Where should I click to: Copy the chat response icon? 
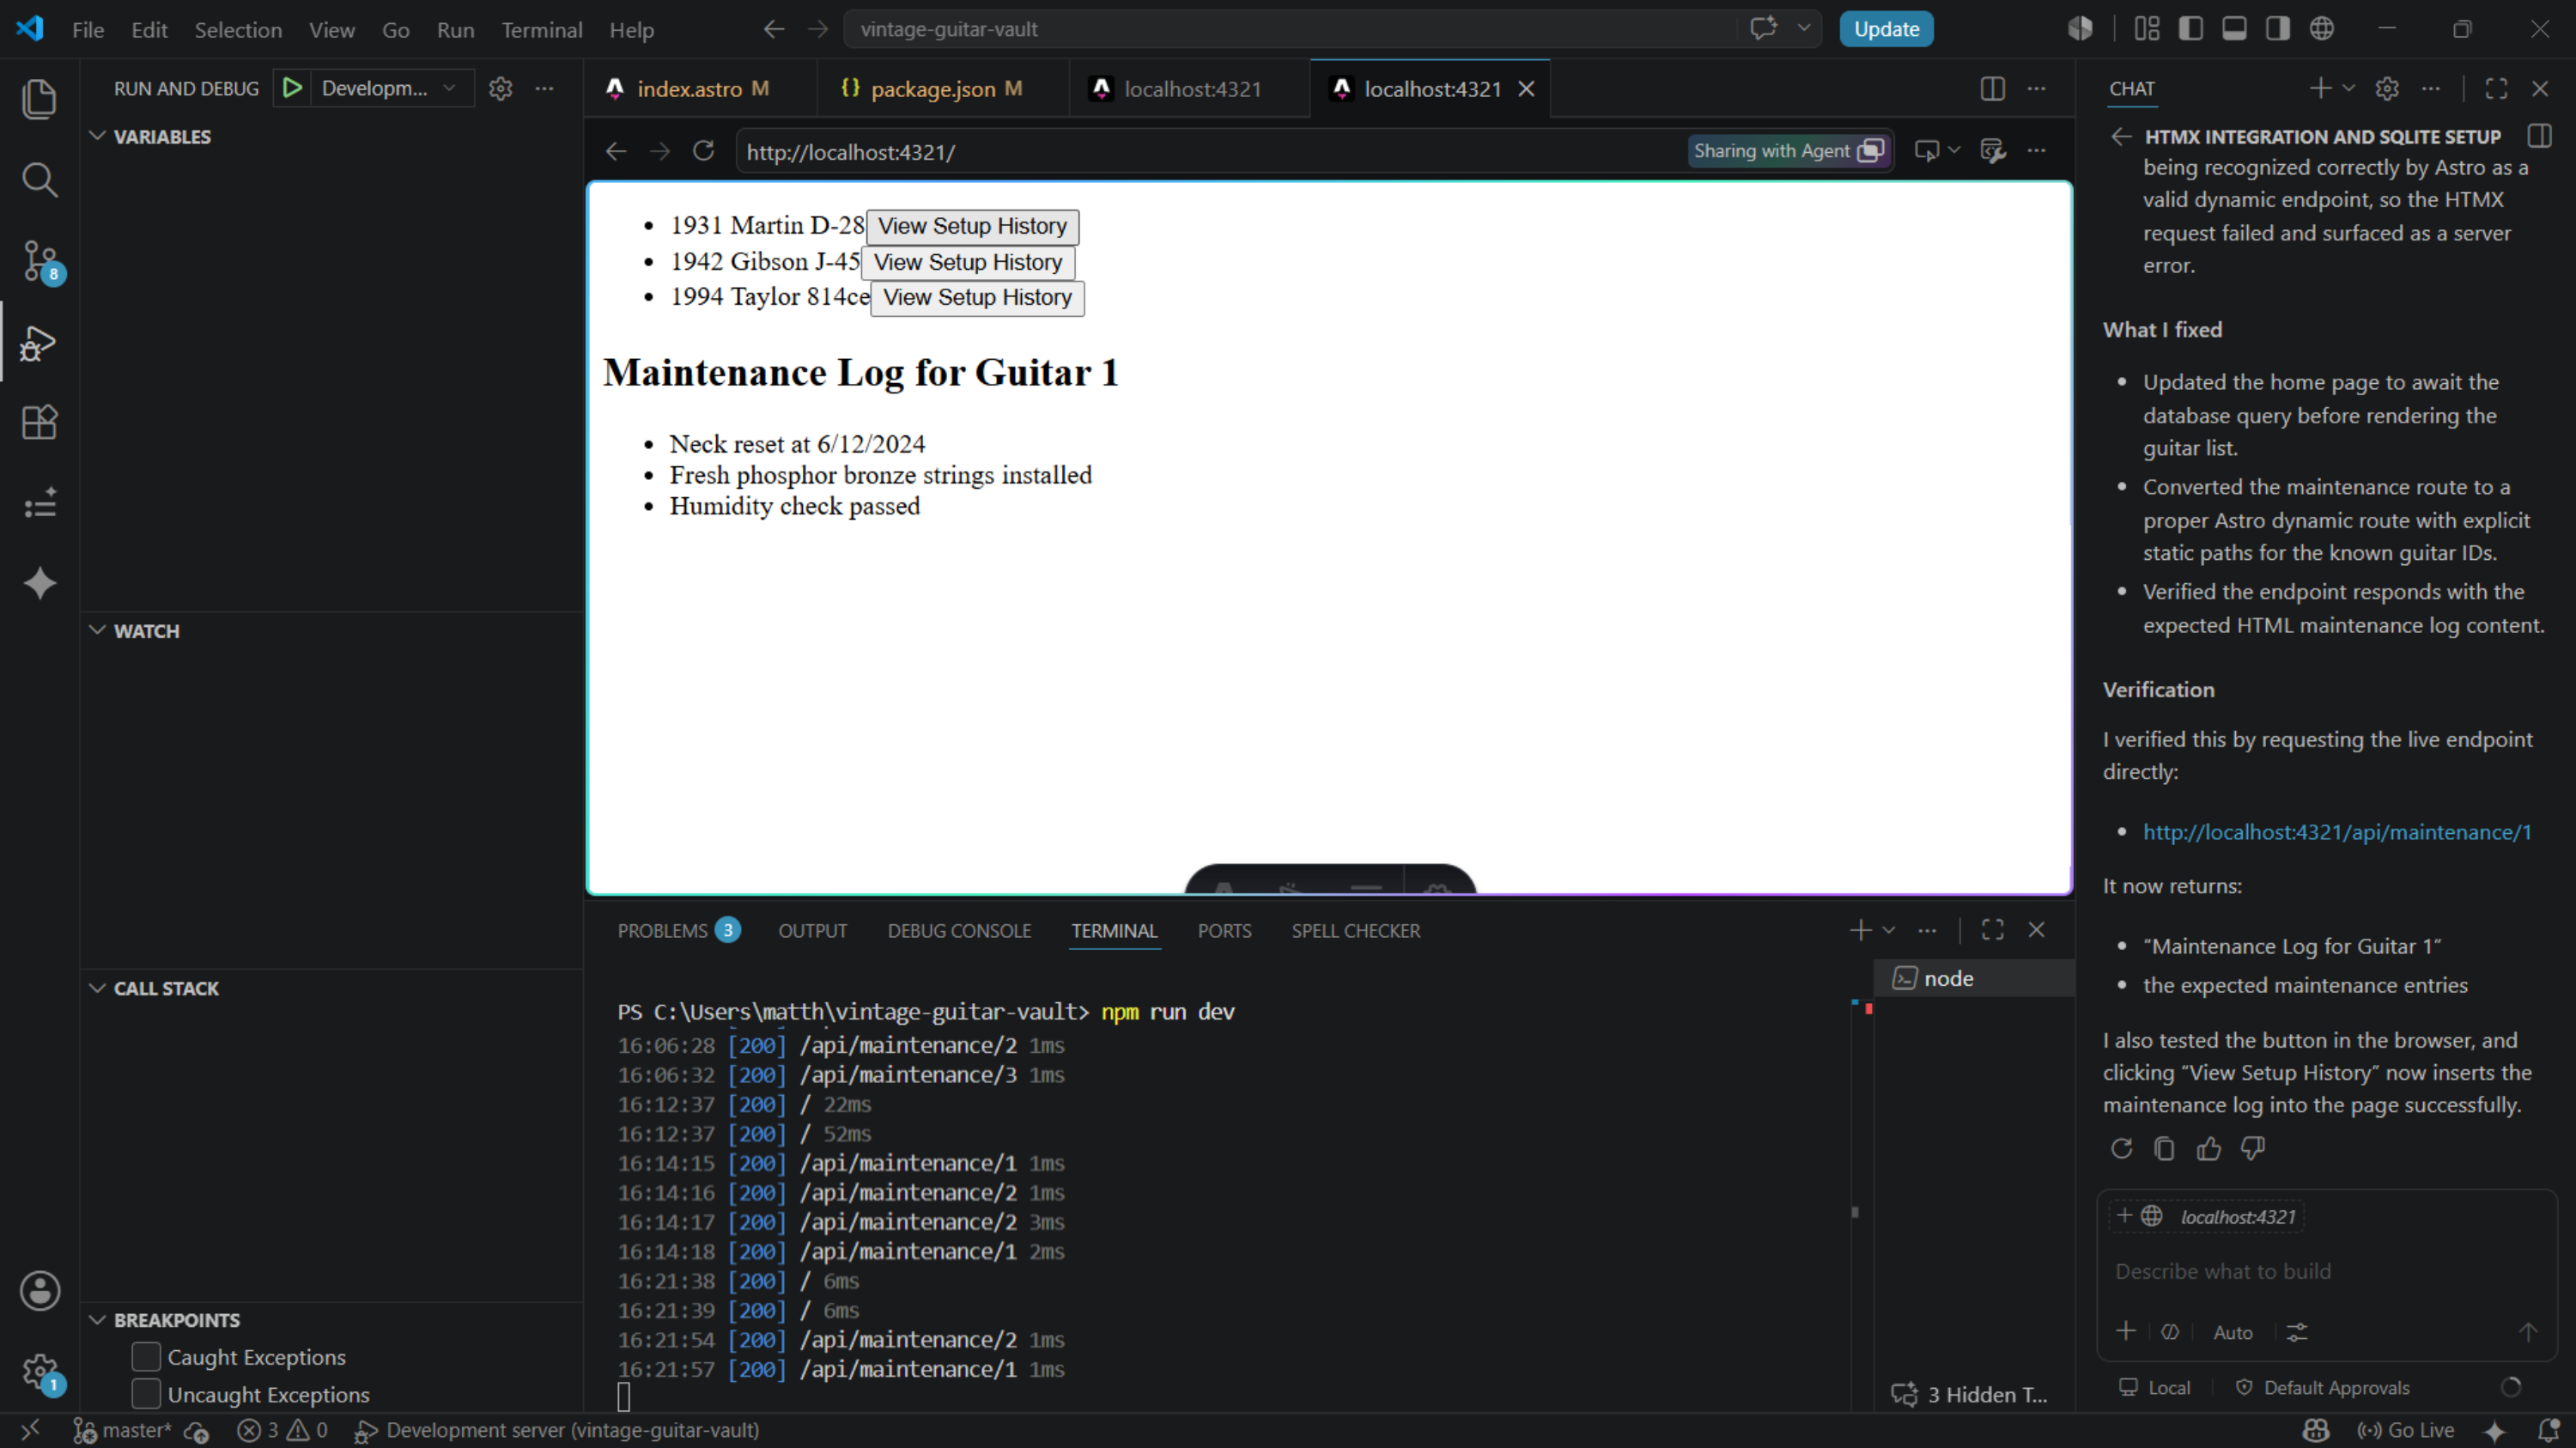[x=2164, y=1148]
